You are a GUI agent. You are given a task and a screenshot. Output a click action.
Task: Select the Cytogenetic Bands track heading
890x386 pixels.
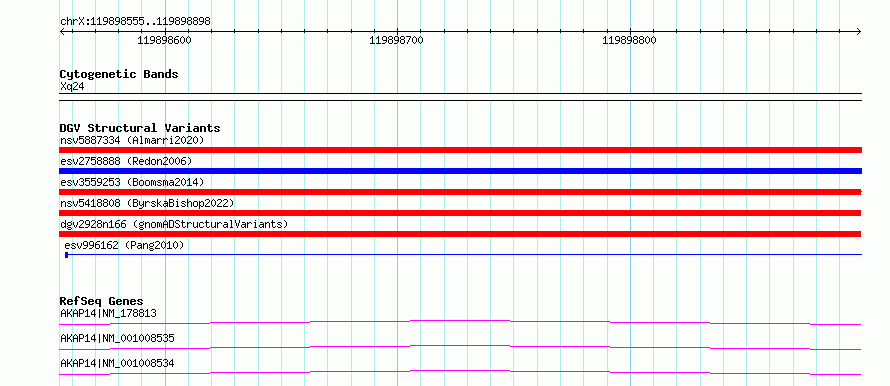coord(119,74)
